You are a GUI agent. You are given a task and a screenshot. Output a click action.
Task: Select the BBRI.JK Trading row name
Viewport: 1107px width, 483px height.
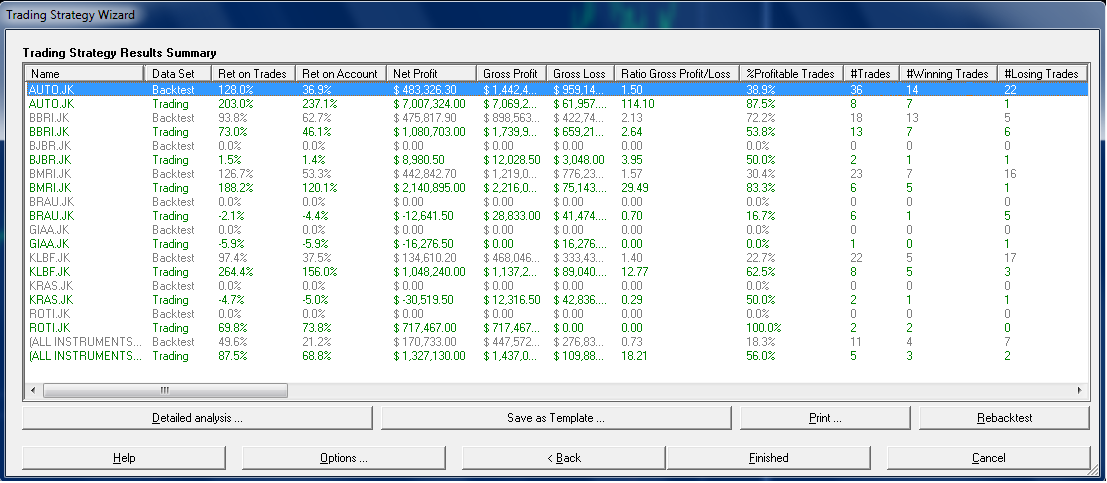pyautogui.click(x=49, y=132)
